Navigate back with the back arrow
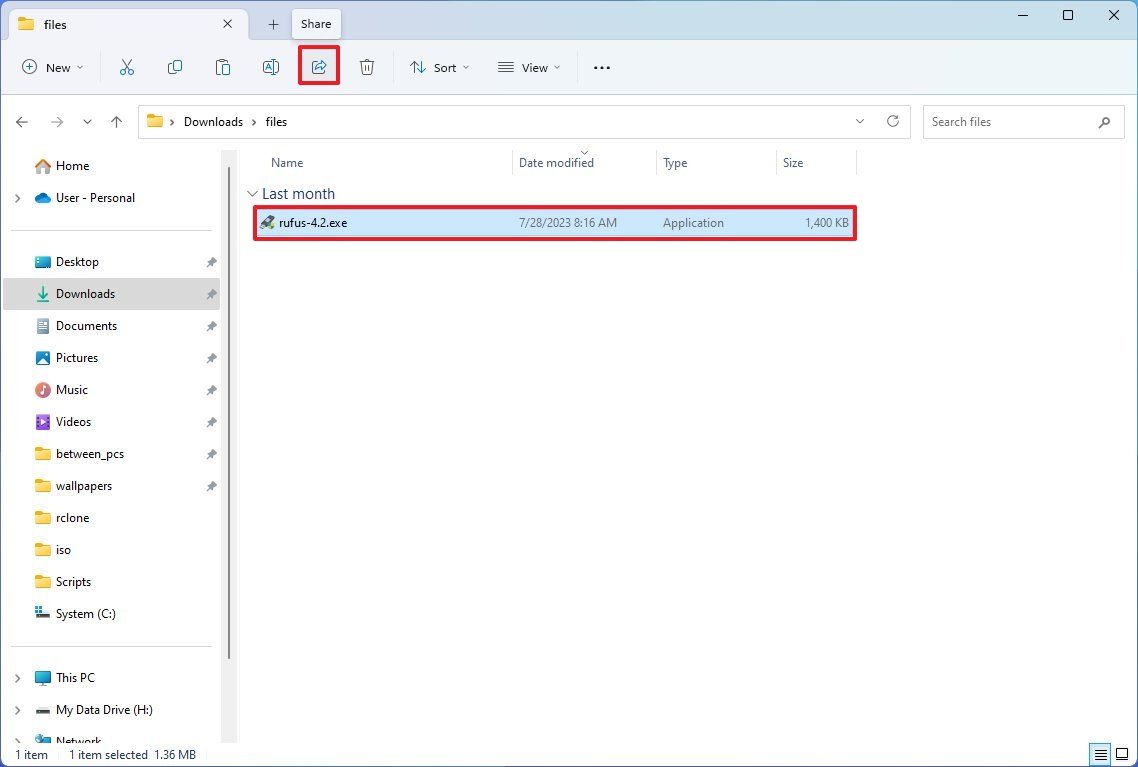 pos(22,121)
